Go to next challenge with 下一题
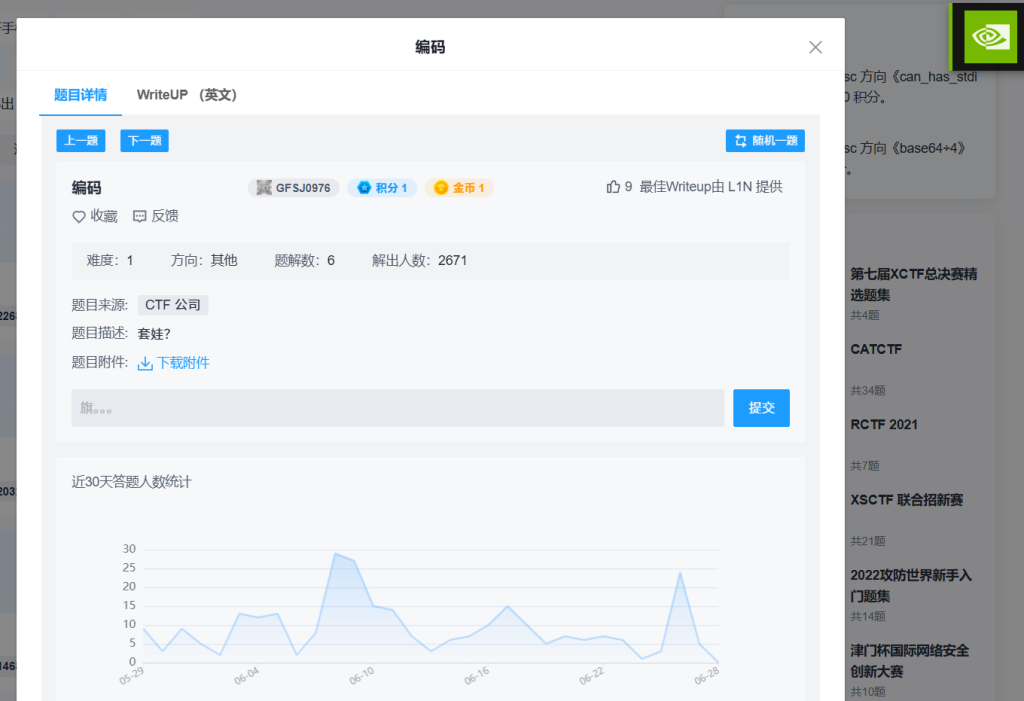This screenshot has width=1024, height=701. [144, 141]
